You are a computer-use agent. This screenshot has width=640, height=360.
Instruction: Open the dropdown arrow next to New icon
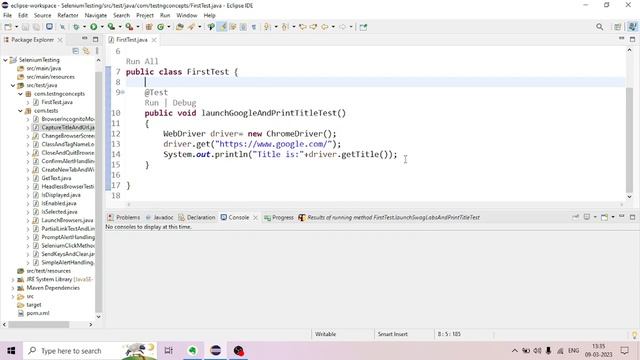coord(16,27)
